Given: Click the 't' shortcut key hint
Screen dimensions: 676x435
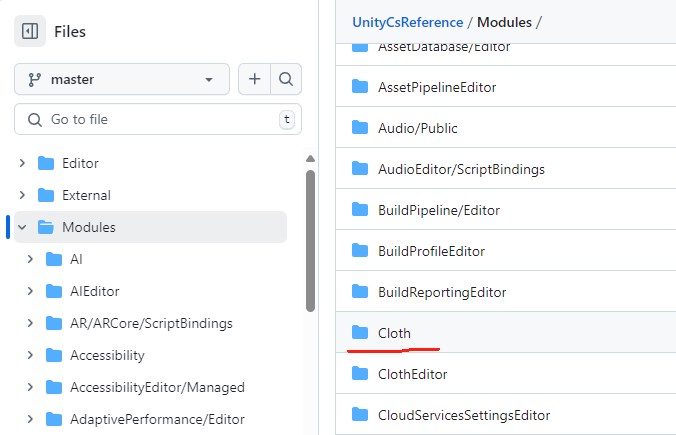Looking at the screenshot, I should 287,119.
